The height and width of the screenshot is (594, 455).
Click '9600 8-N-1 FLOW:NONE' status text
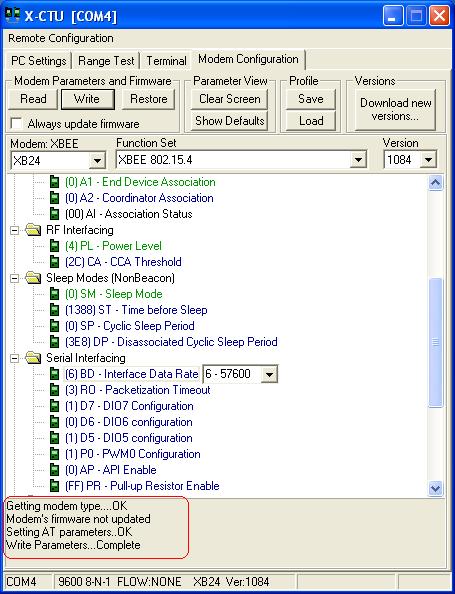(120, 581)
